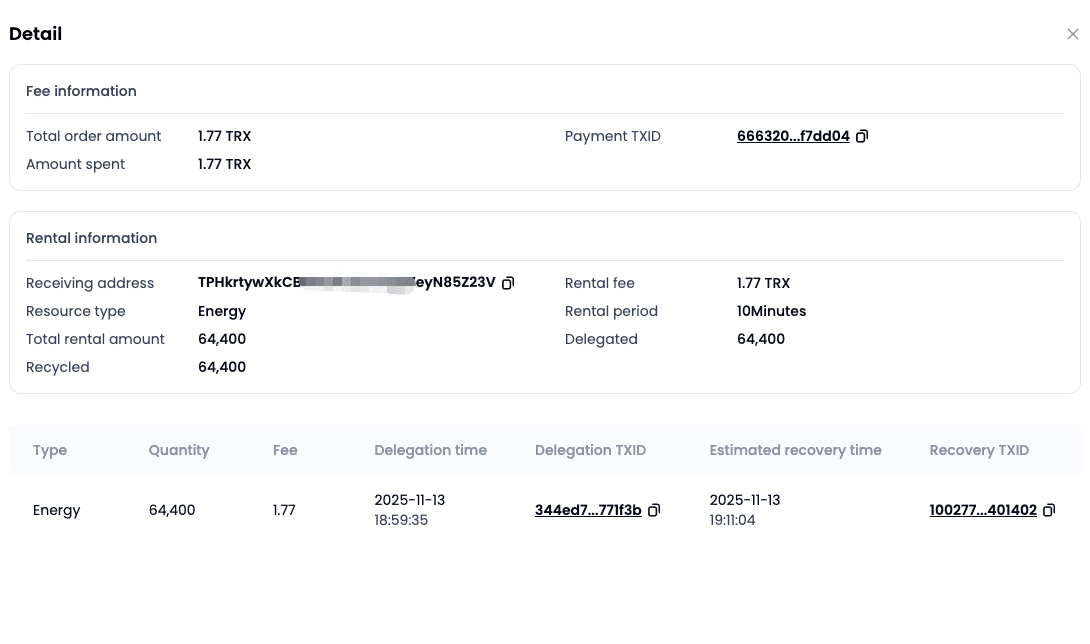The image size is (1090, 644).
Task: Click the Rental information section title
Action: pyautogui.click(x=91, y=238)
